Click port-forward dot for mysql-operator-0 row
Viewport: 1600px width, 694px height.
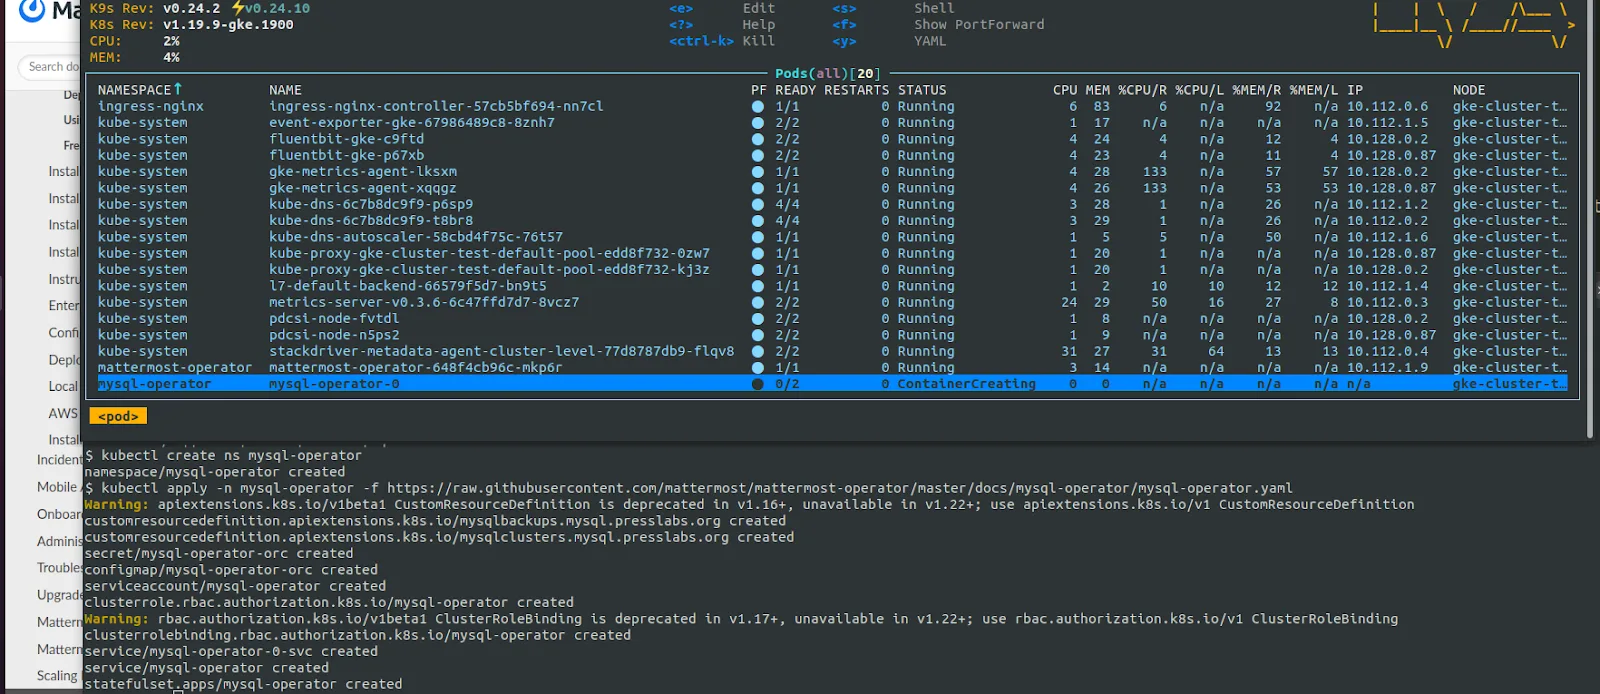tap(758, 384)
